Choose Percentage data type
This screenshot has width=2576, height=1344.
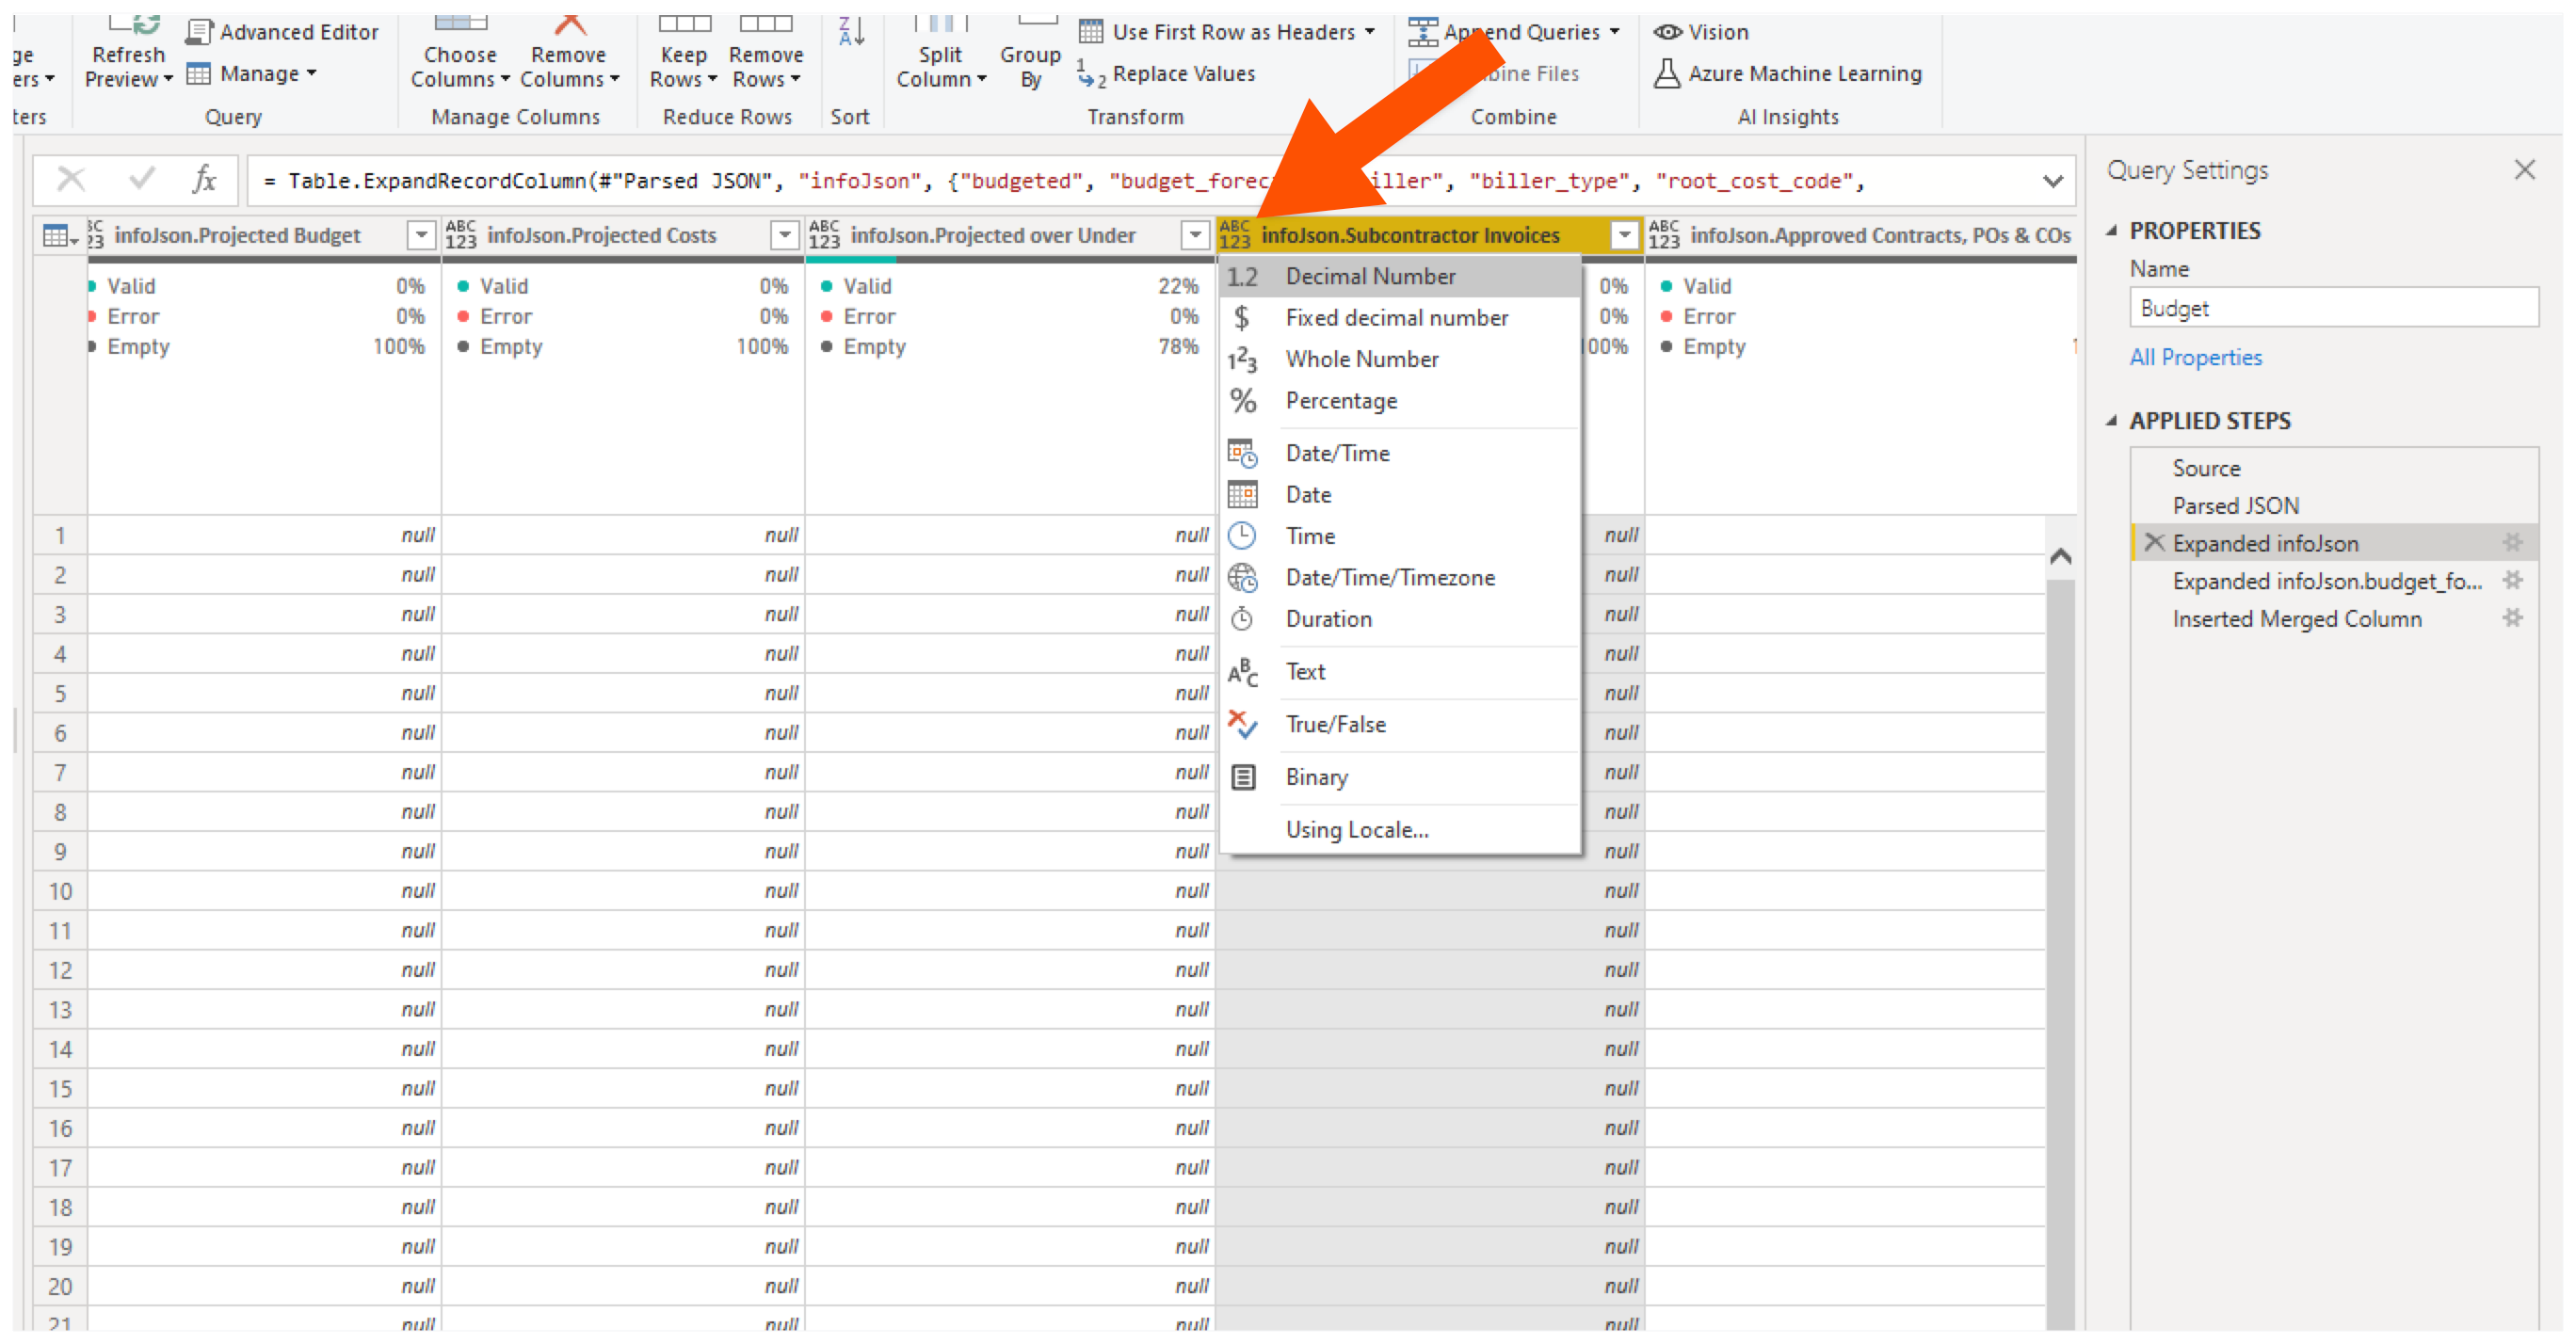(x=1400, y=401)
